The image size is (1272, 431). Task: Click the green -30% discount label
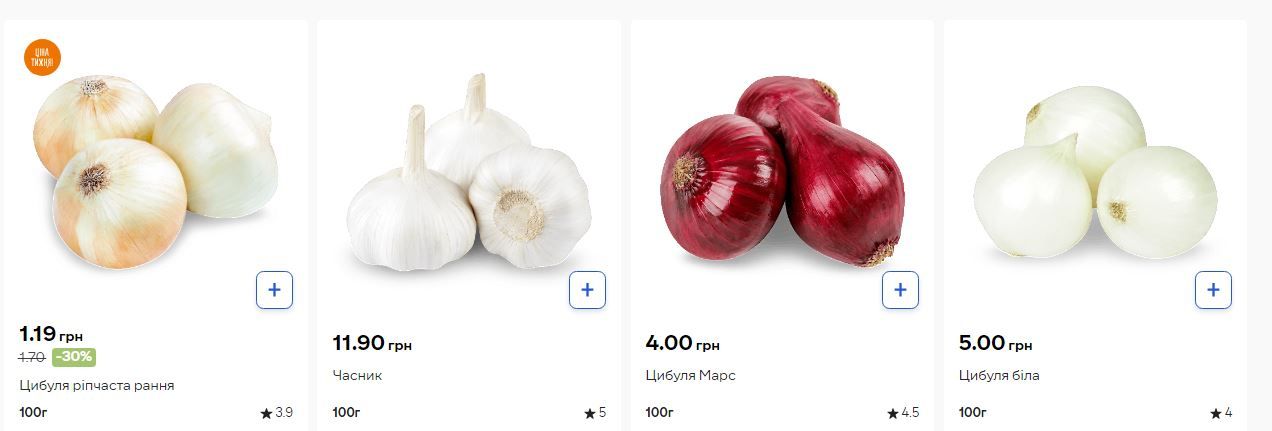click(74, 356)
